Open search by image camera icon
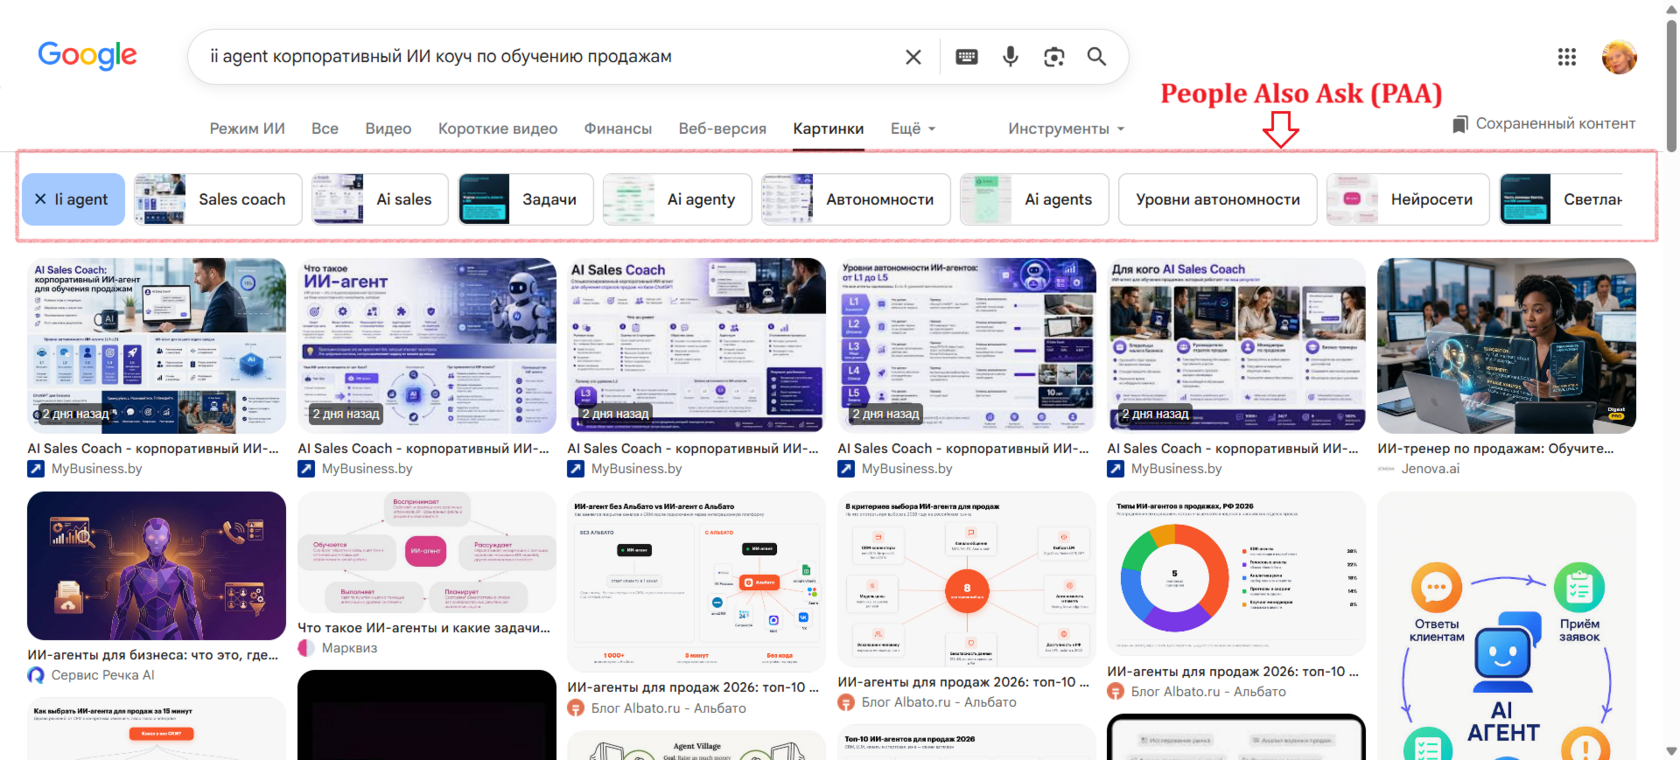Image resolution: width=1680 pixels, height=760 pixels. tap(1054, 57)
